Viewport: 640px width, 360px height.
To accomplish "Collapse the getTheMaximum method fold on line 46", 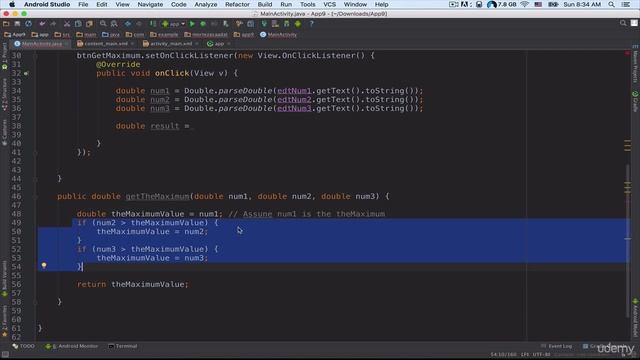I will [x=36, y=197].
